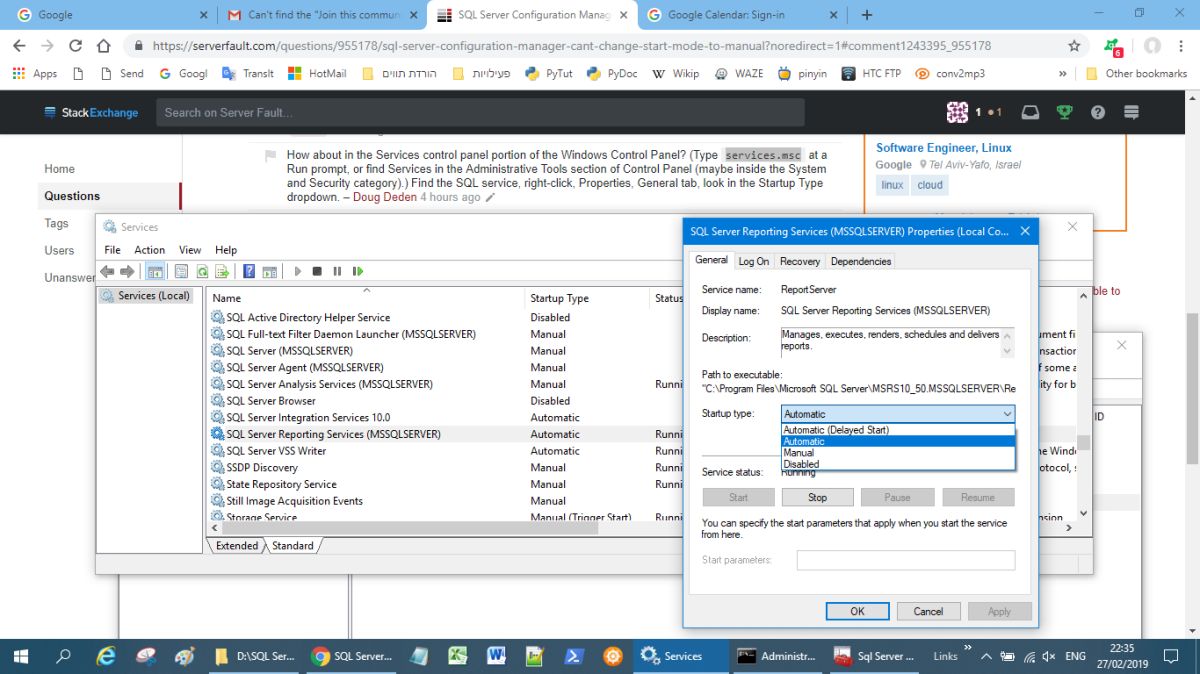Toggle the show/hide console tree icon
This screenshot has height=674, width=1200.
pyautogui.click(x=156, y=271)
